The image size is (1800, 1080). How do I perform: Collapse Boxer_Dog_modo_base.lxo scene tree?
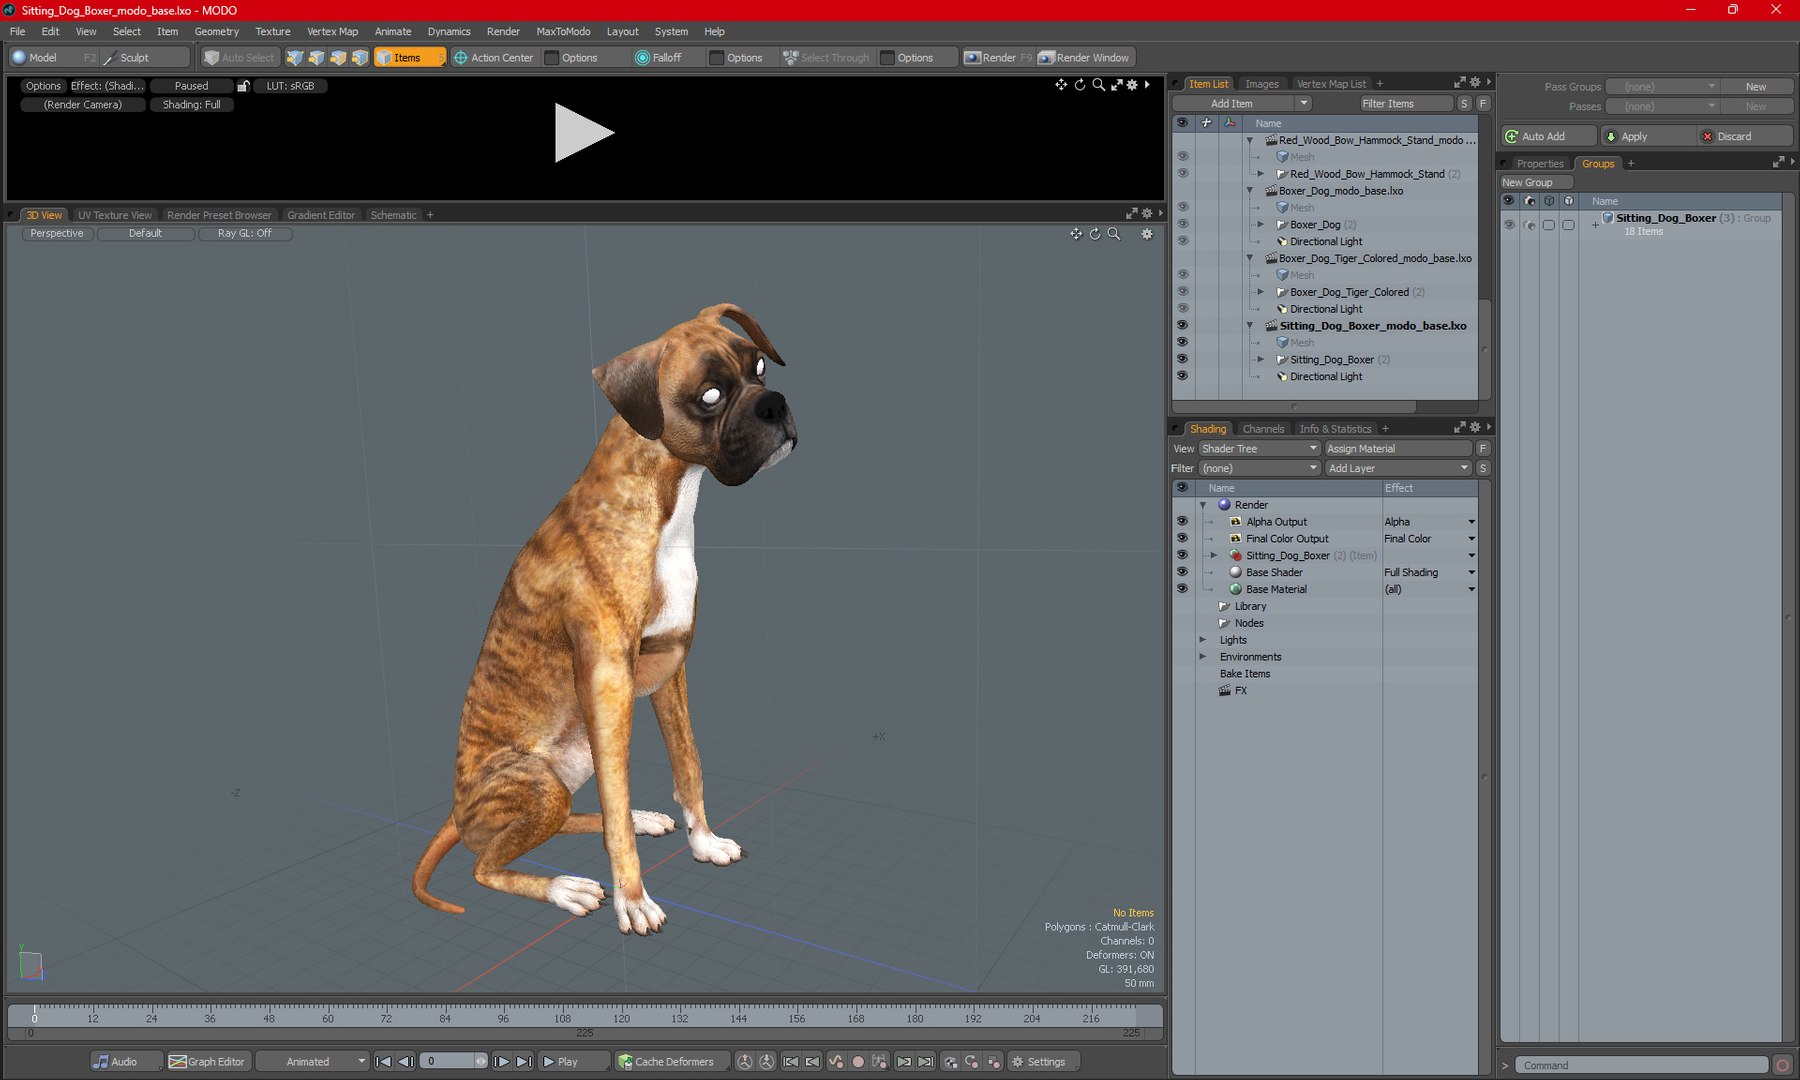point(1250,191)
